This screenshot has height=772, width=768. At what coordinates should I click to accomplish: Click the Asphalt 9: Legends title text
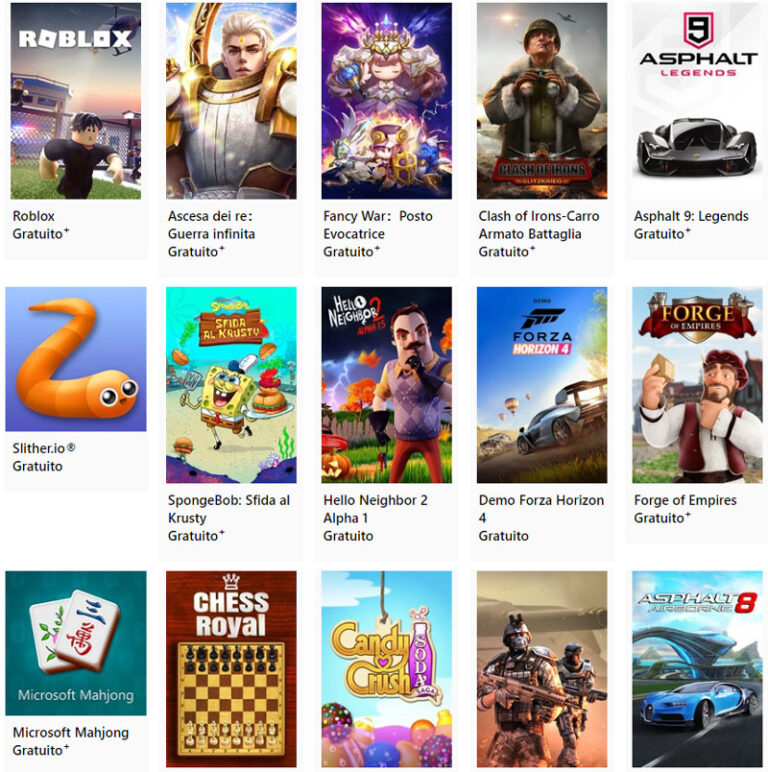(691, 216)
